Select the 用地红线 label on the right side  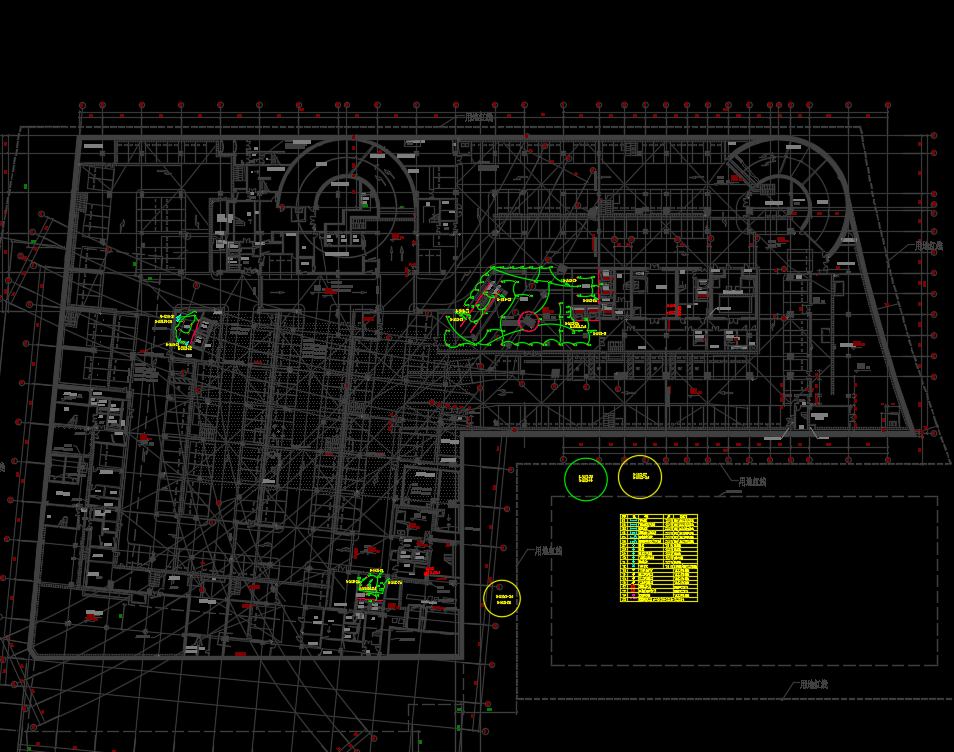coord(928,246)
